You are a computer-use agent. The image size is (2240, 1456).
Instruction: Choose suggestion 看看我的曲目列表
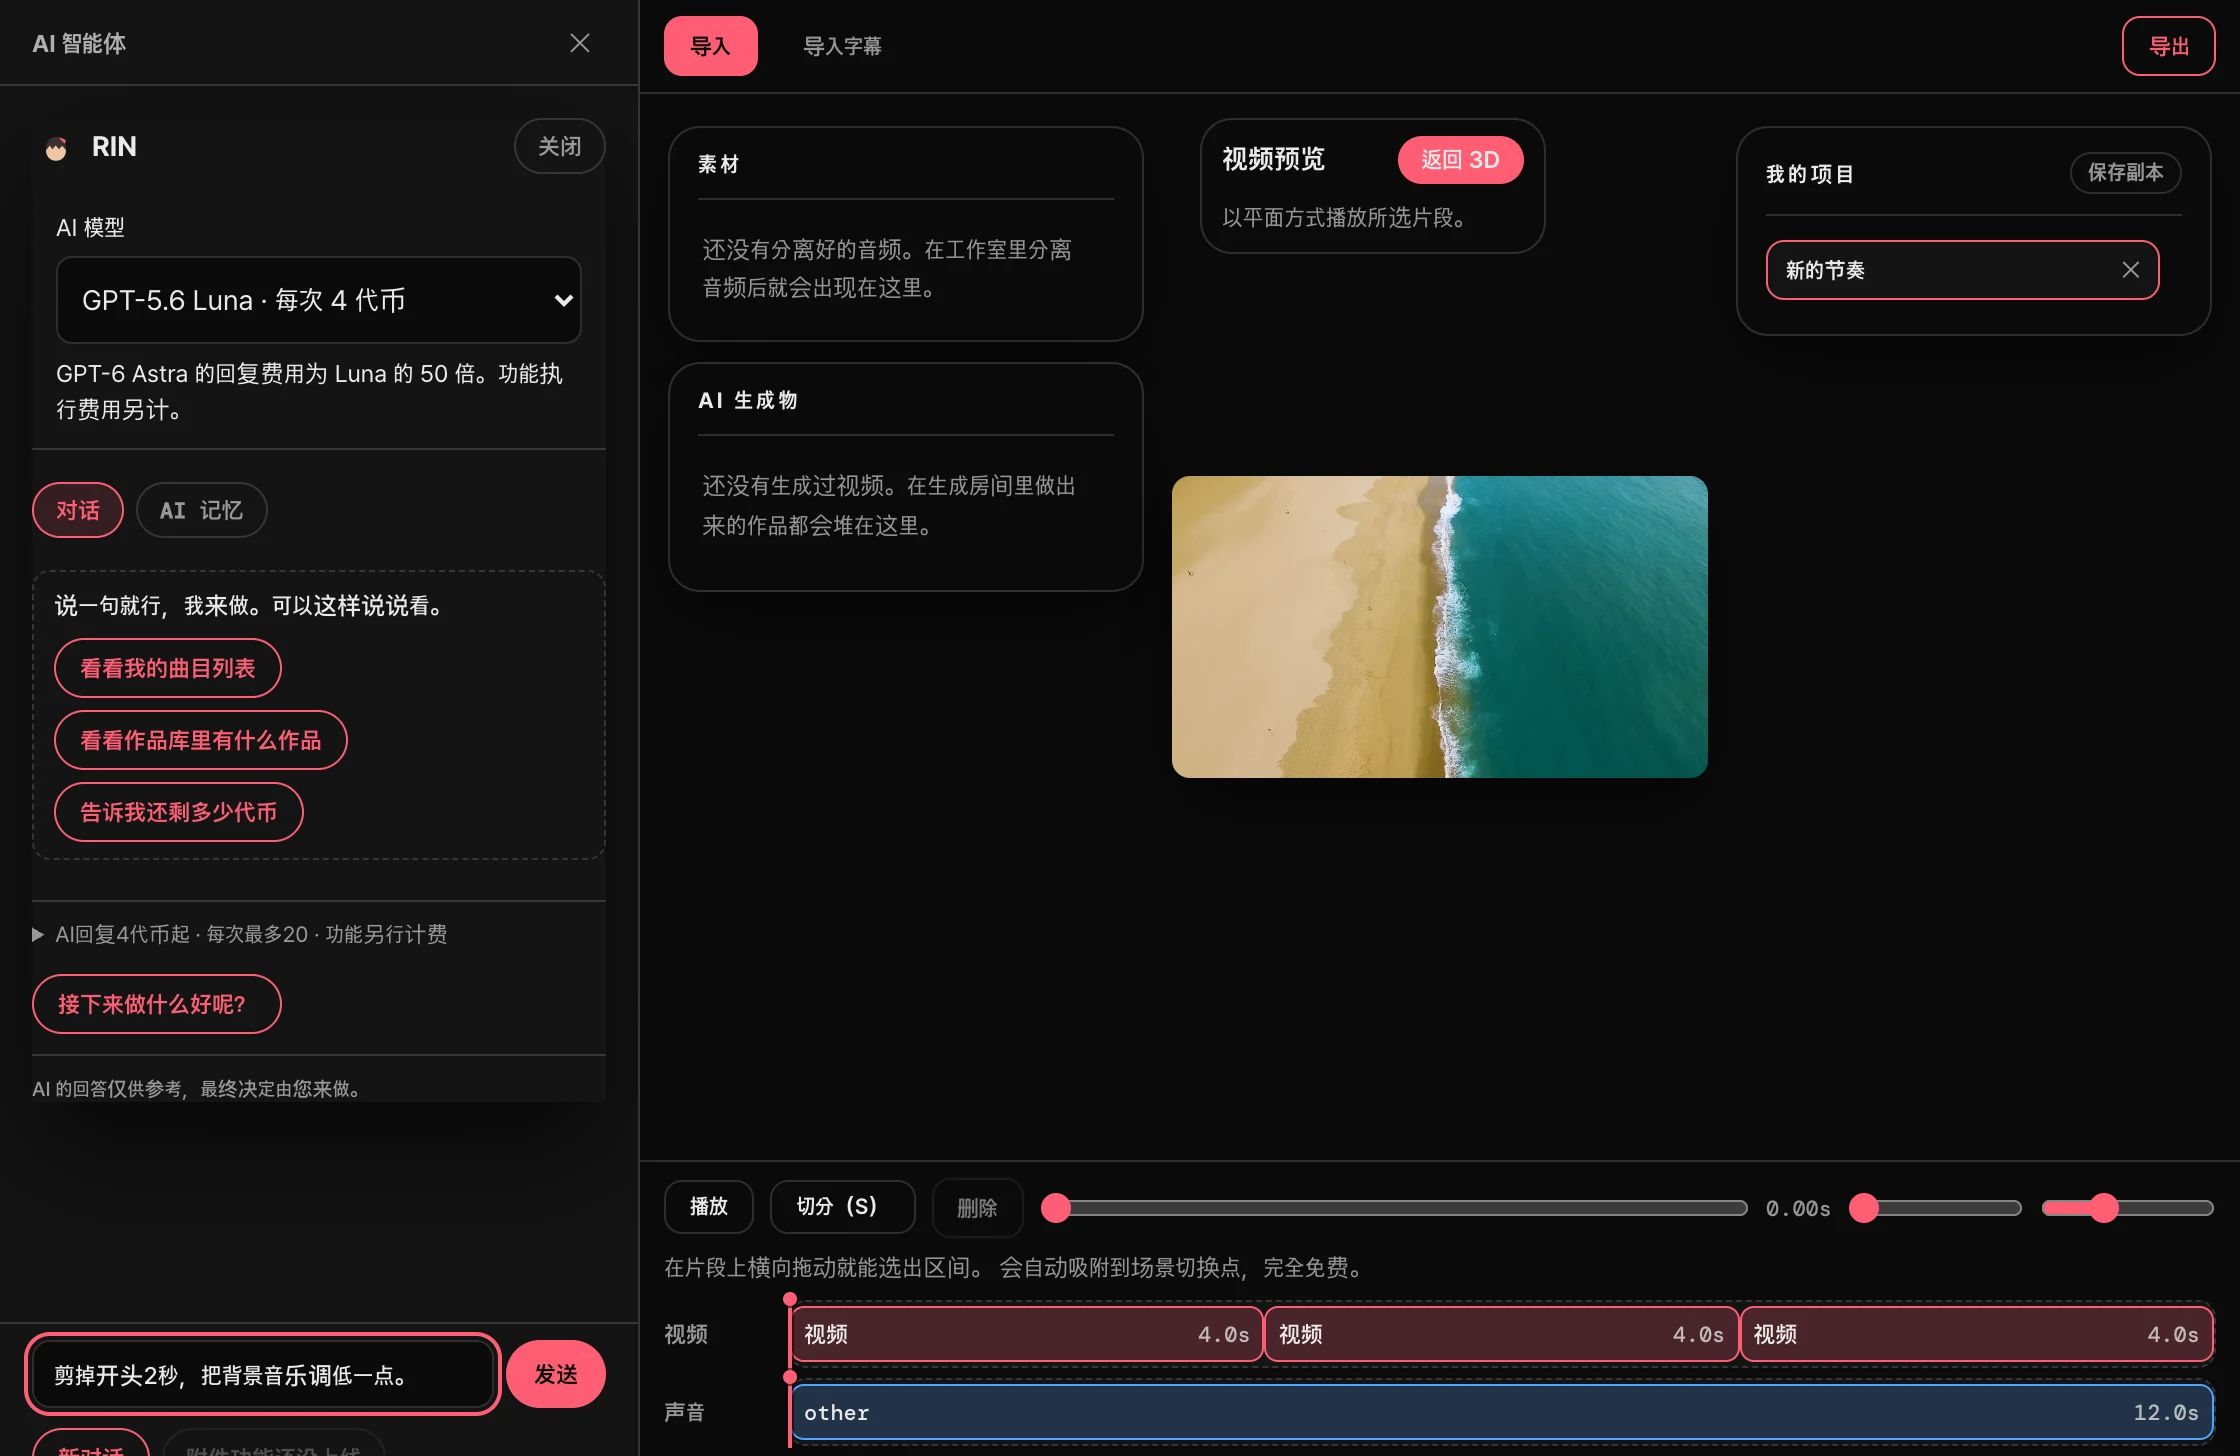(168, 668)
